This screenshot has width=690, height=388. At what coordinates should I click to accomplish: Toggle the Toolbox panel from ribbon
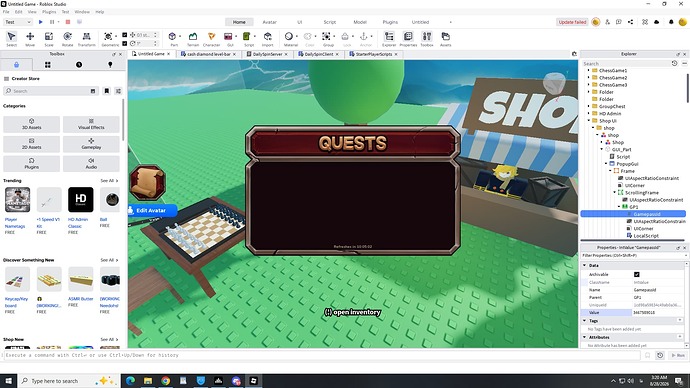point(427,39)
